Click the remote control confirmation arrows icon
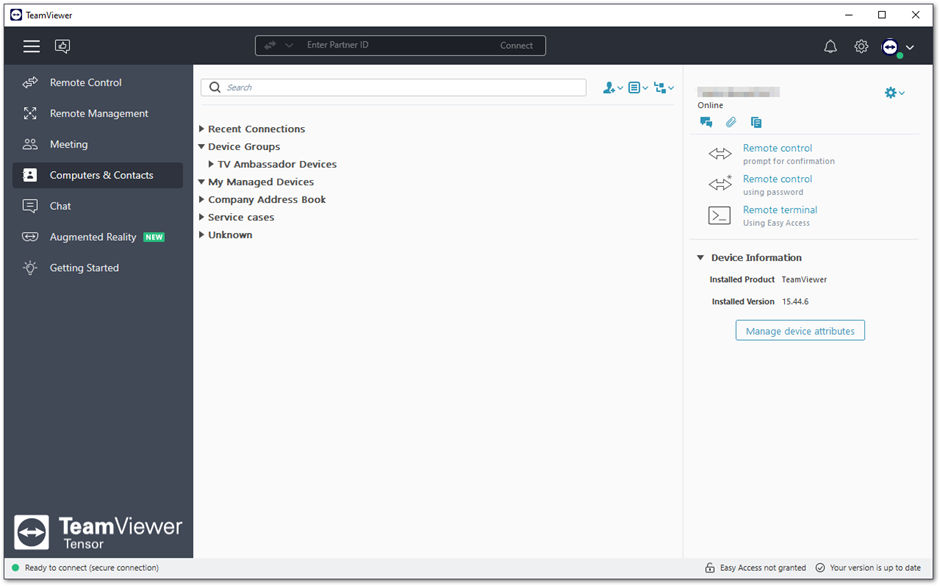 click(720, 154)
